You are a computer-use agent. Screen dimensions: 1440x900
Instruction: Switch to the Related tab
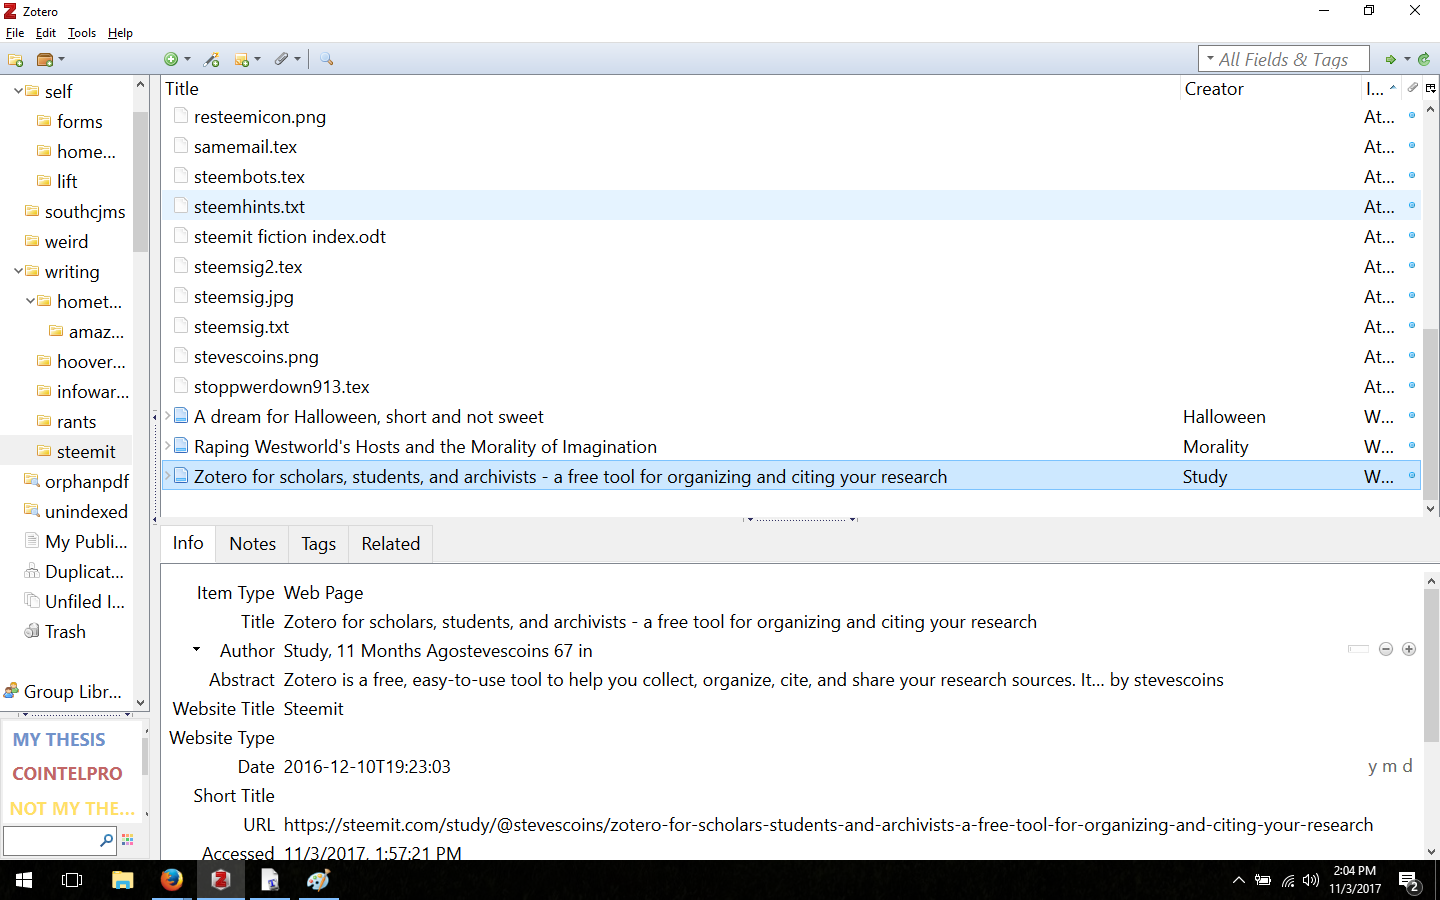coord(391,543)
